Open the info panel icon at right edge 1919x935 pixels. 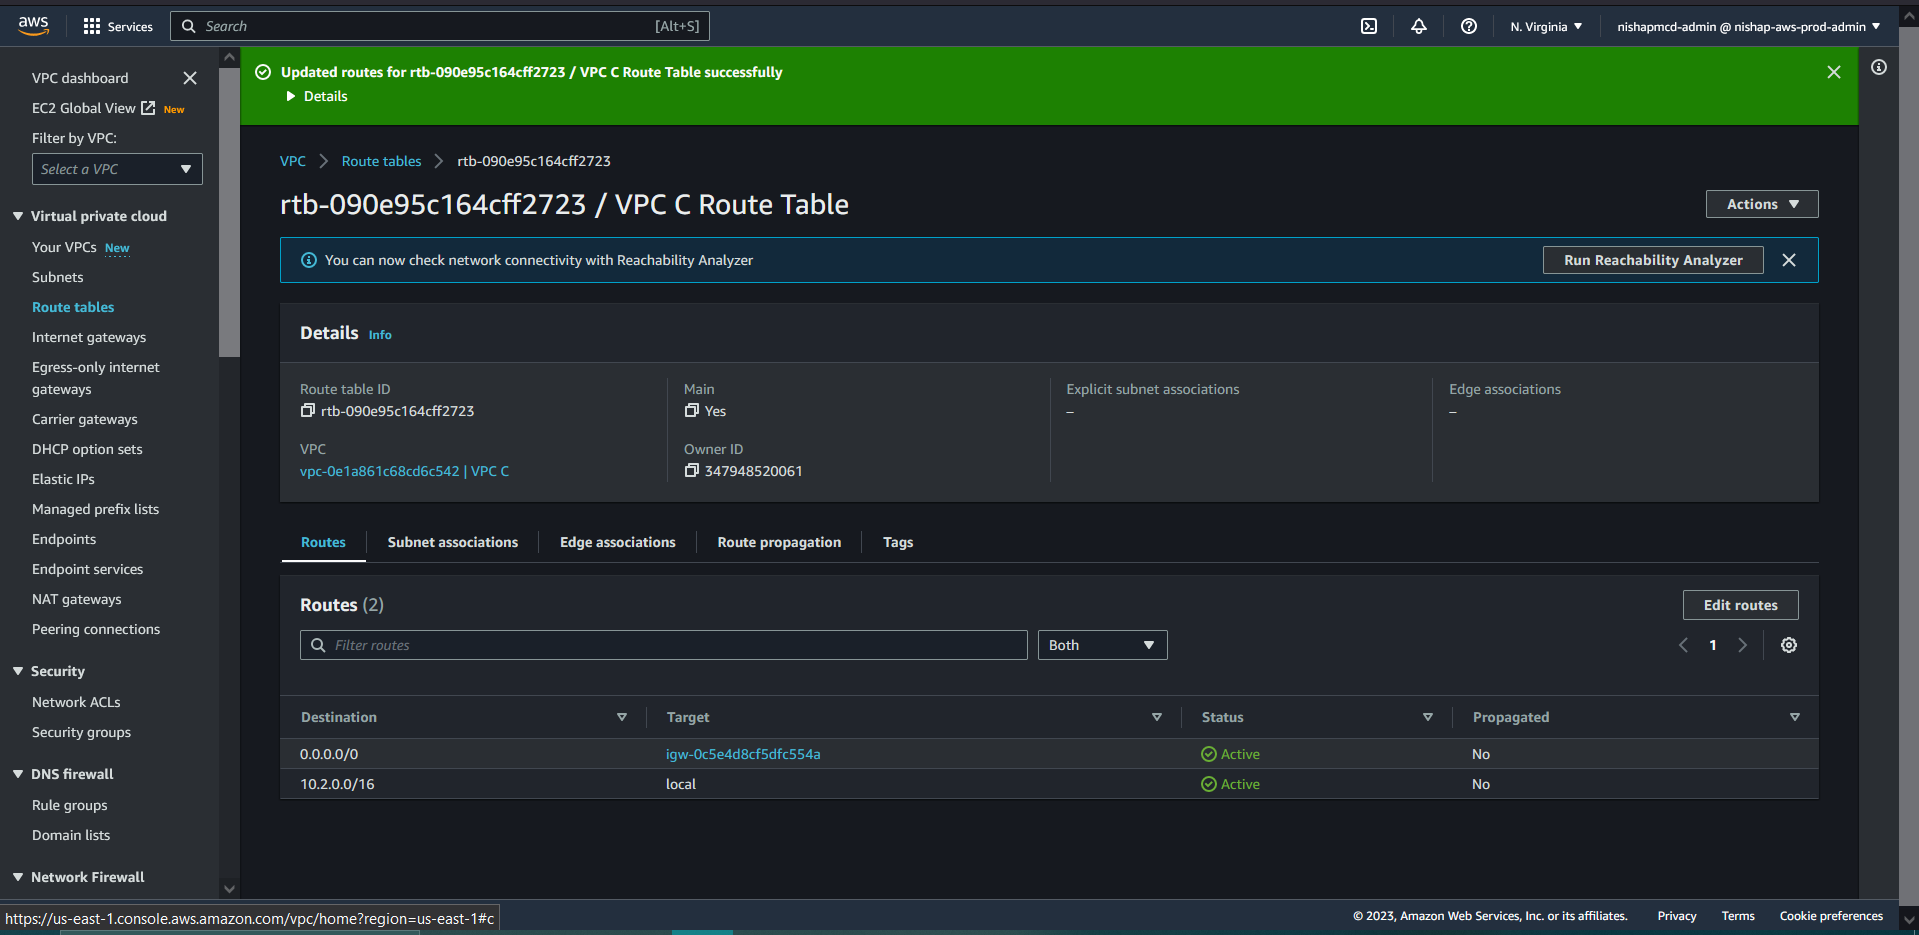[1879, 67]
